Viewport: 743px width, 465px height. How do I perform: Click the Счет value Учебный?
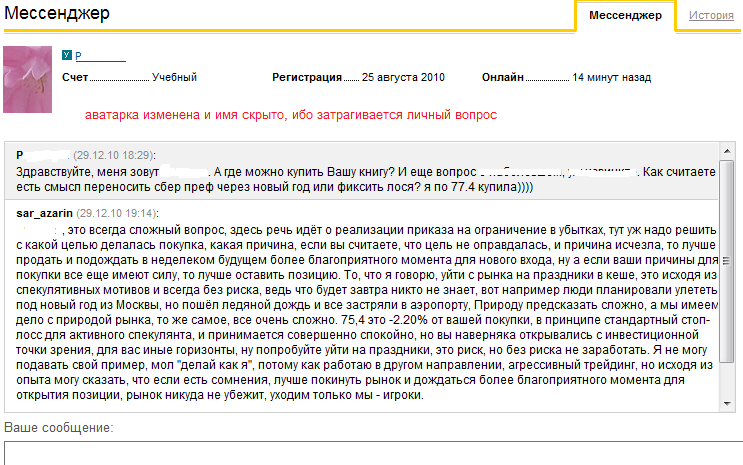(174, 77)
